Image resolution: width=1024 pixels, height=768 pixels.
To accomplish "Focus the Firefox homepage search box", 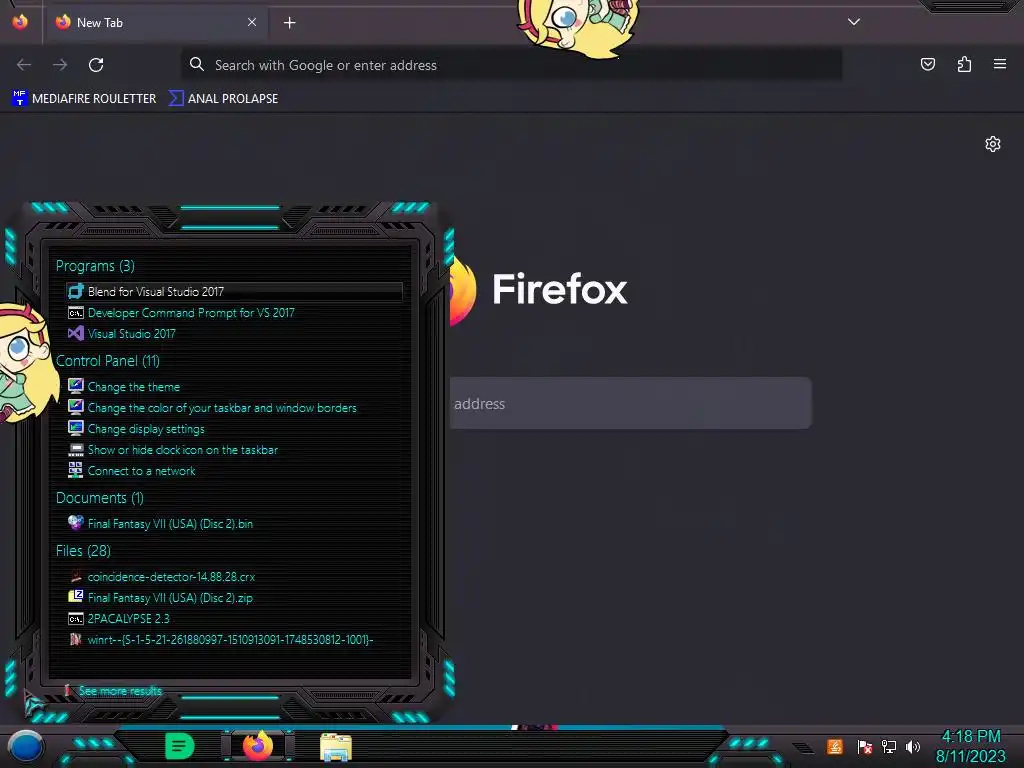I will pos(630,403).
